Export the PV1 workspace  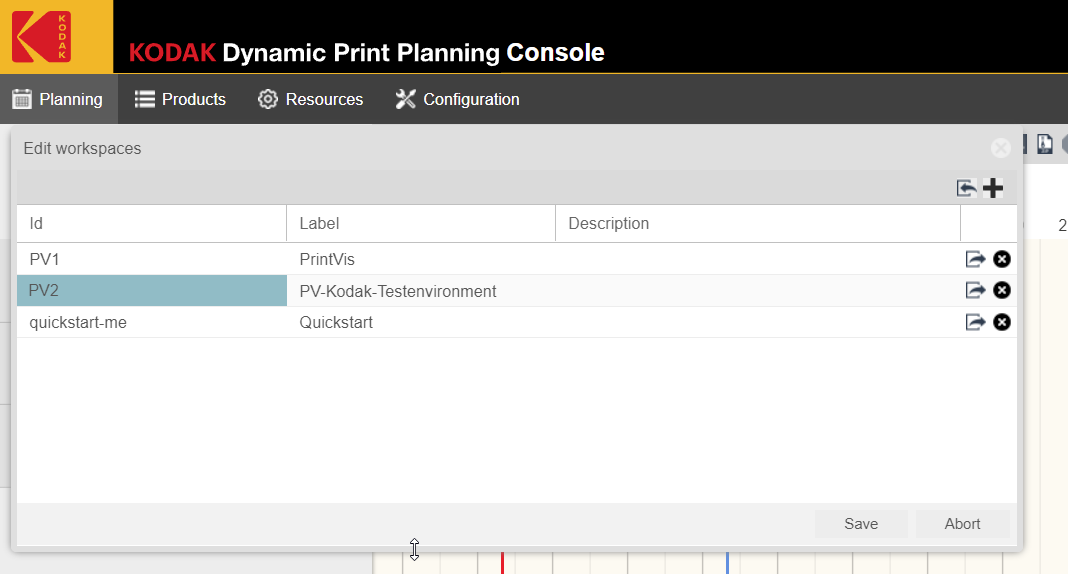point(975,260)
